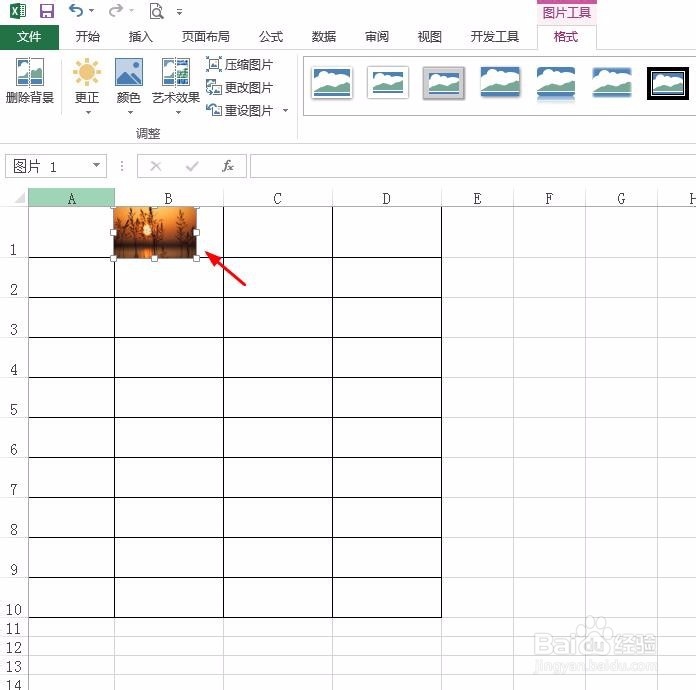
Task: Open the Undo history dropdown arrow
Action: 91,11
